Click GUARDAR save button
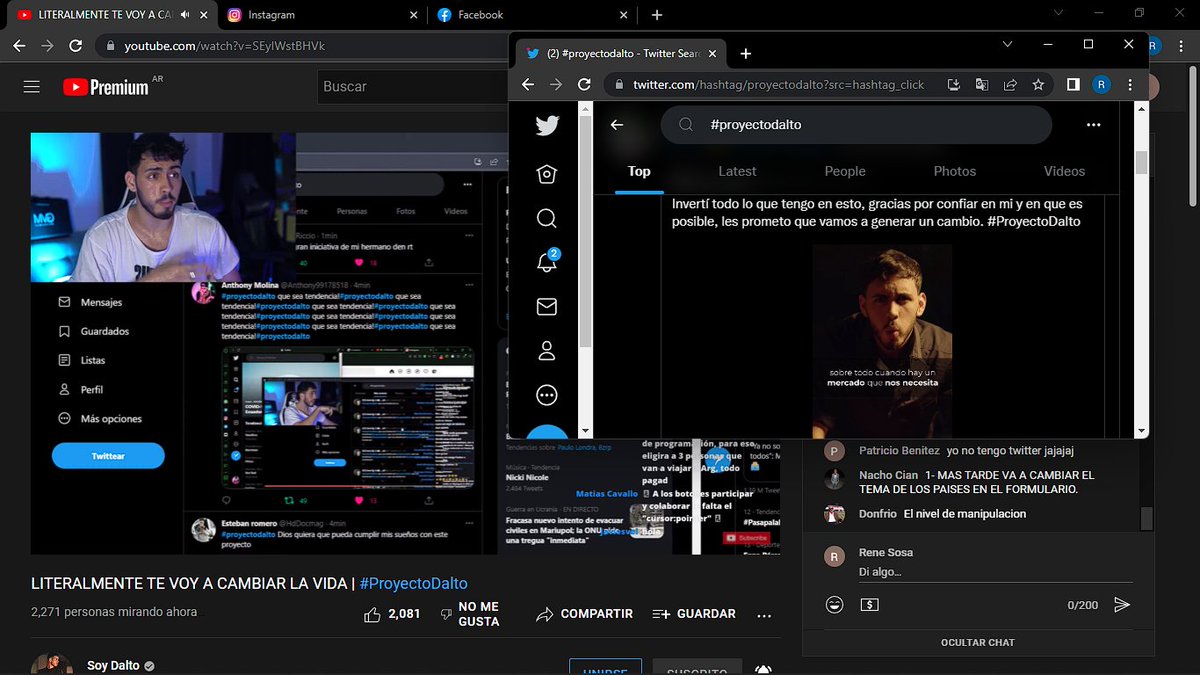1200x675 pixels. [694, 614]
